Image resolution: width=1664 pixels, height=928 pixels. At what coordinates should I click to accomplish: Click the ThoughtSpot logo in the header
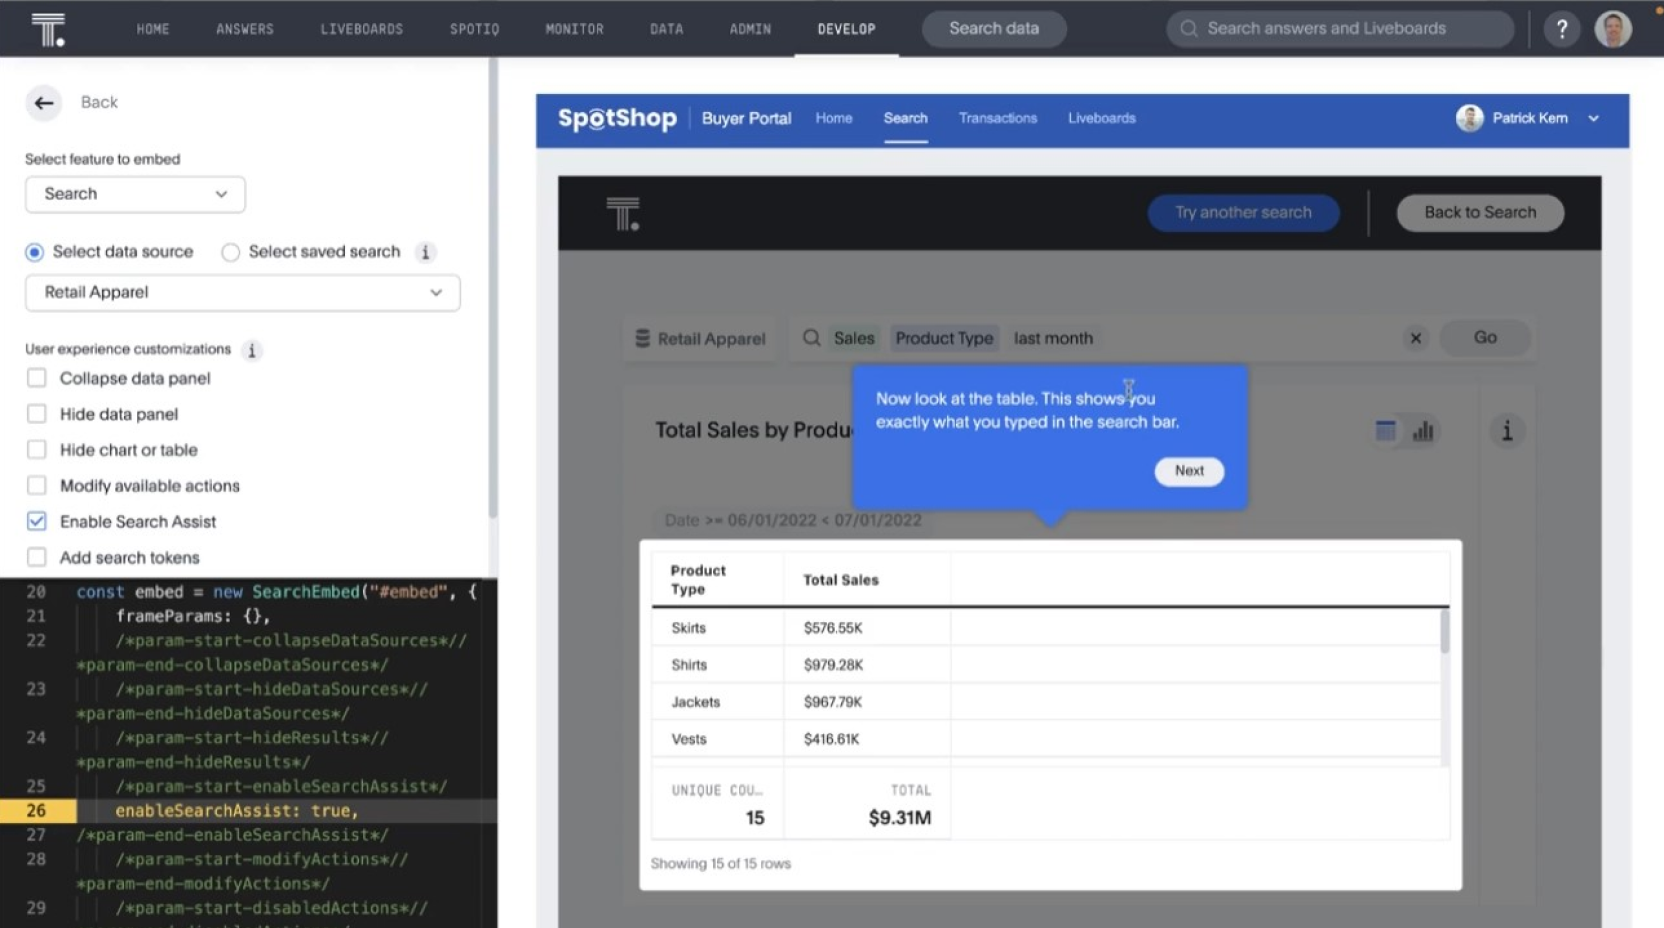[49, 28]
